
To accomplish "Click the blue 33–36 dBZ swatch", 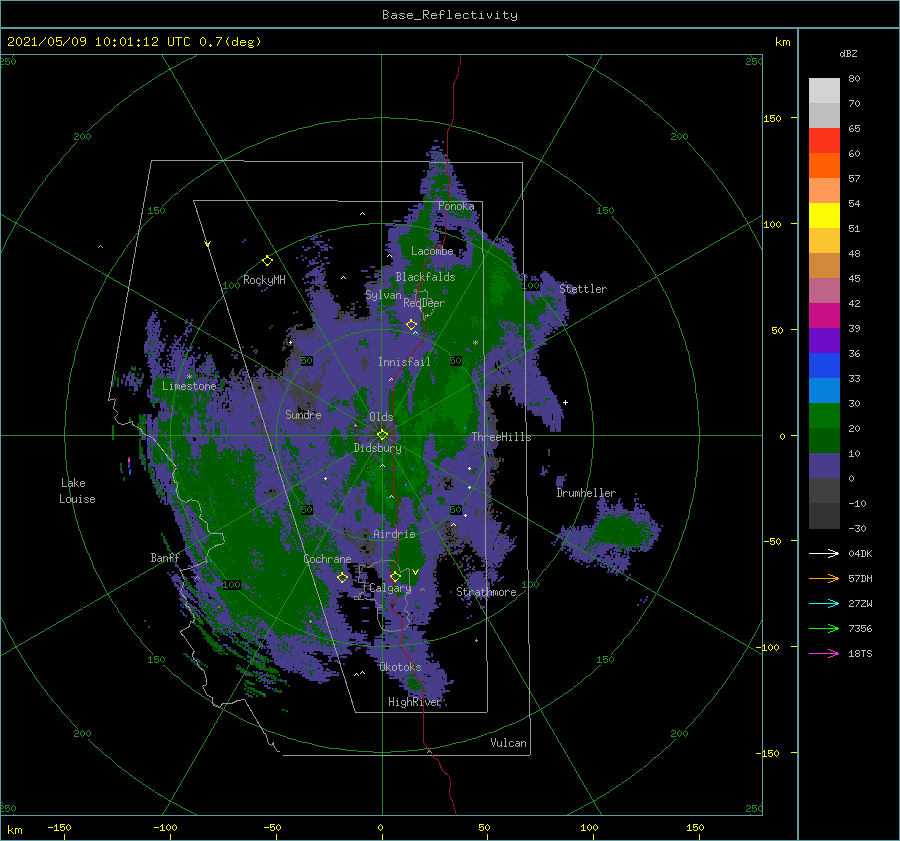I will (x=824, y=366).
